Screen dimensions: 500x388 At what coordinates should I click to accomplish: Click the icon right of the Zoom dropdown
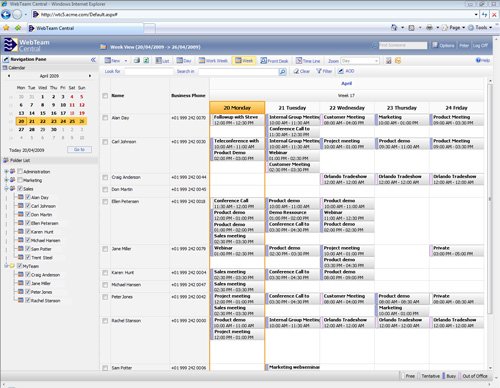[388, 61]
